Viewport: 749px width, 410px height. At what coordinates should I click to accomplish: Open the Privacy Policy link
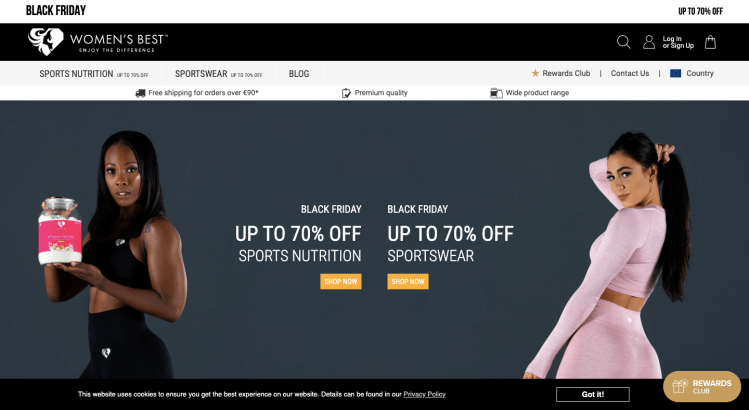(x=424, y=394)
